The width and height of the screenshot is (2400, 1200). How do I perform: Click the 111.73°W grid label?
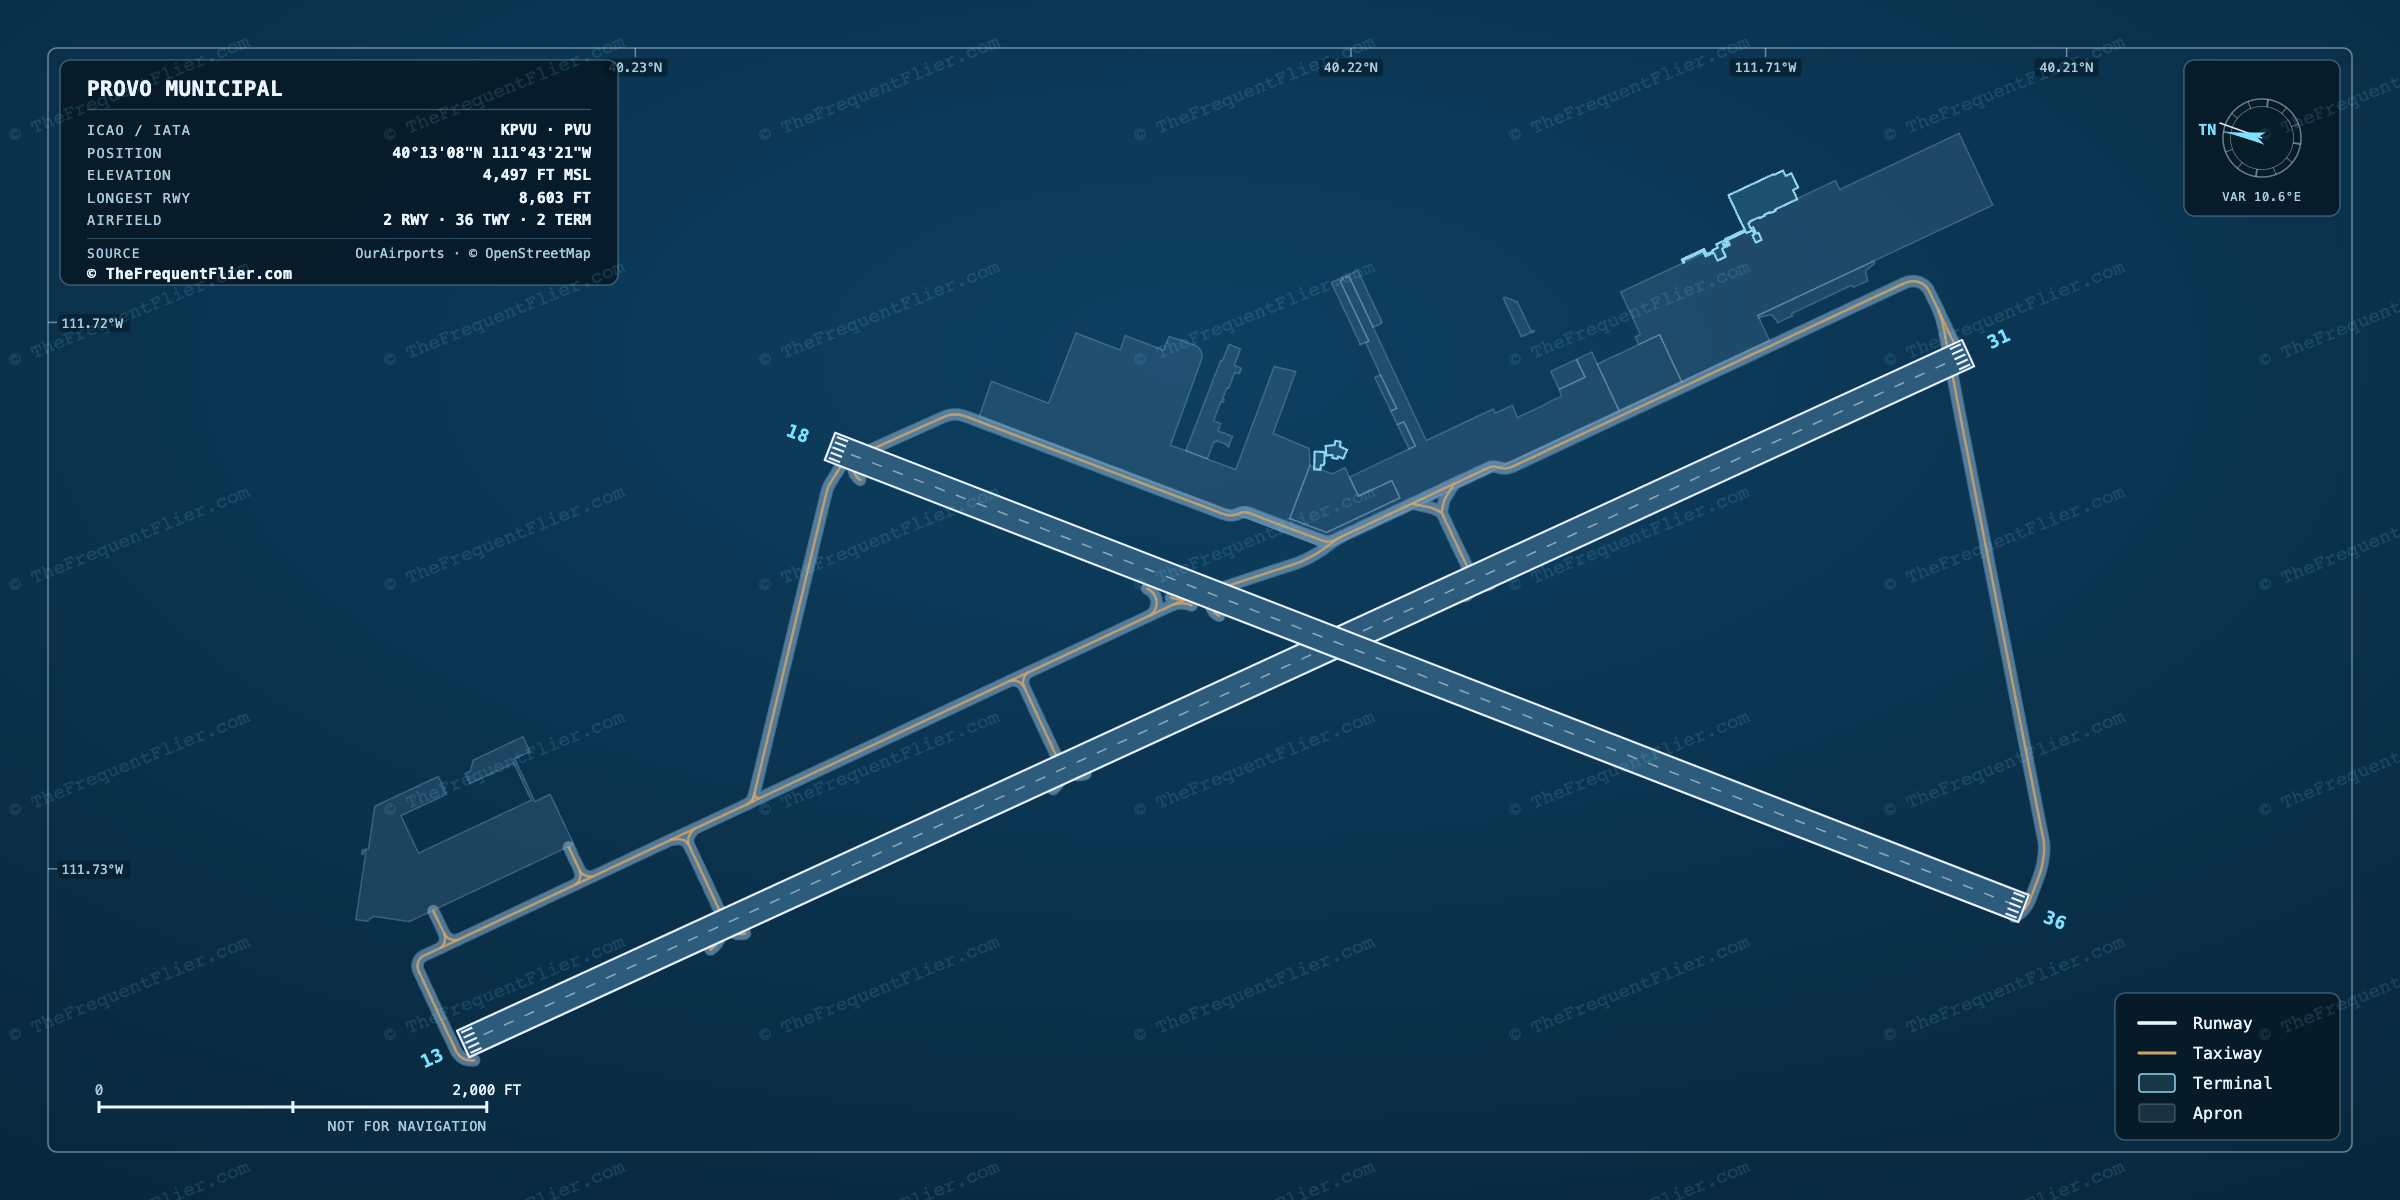(92, 869)
